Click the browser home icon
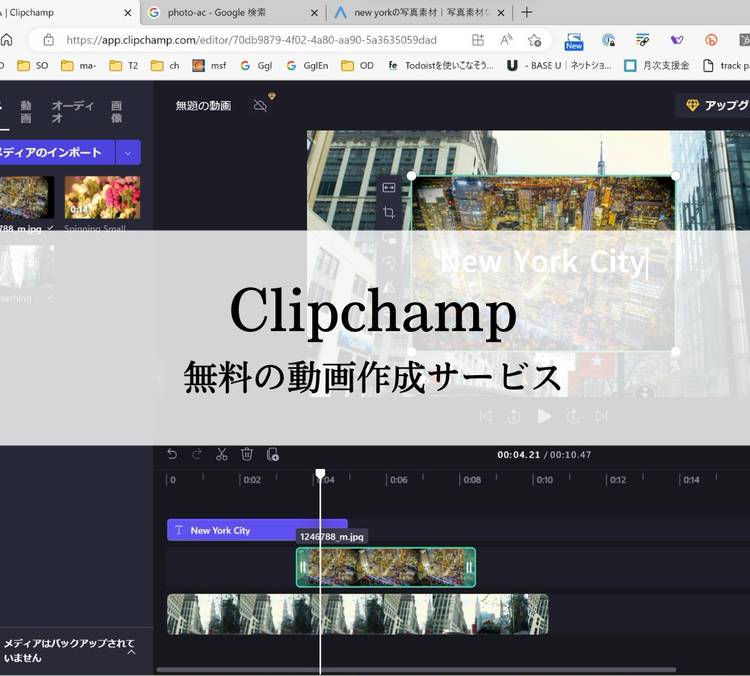 point(6,40)
